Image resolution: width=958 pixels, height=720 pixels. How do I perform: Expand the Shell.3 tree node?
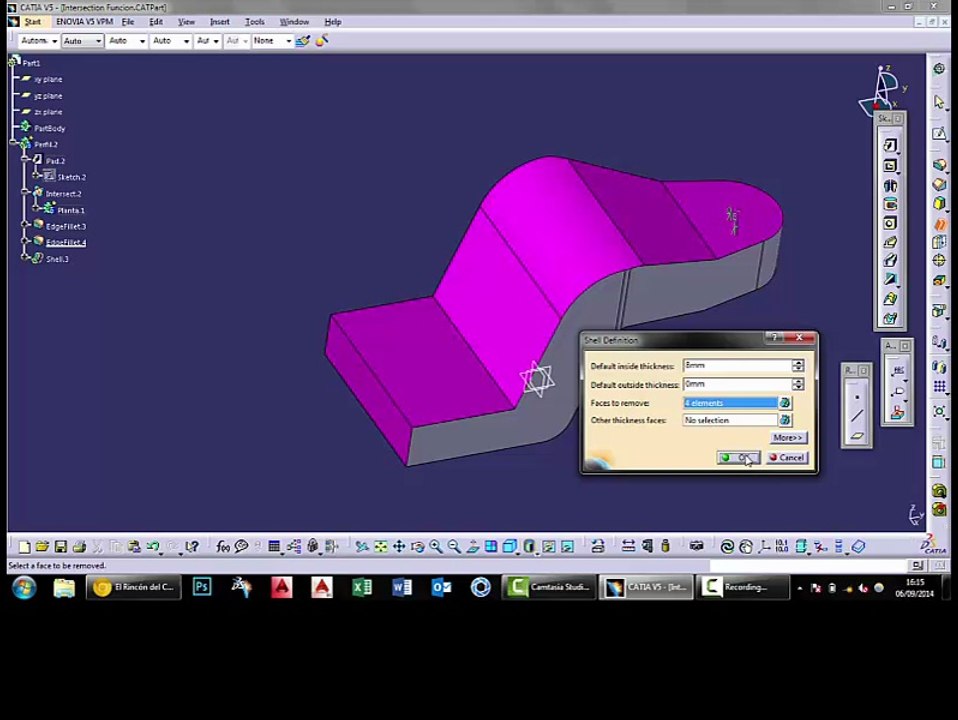click(24, 258)
